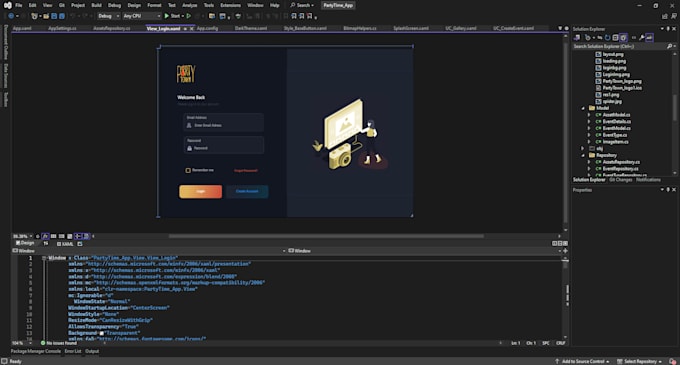
Task: Click the Solution Explorer home view icon
Action: [577, 38]
